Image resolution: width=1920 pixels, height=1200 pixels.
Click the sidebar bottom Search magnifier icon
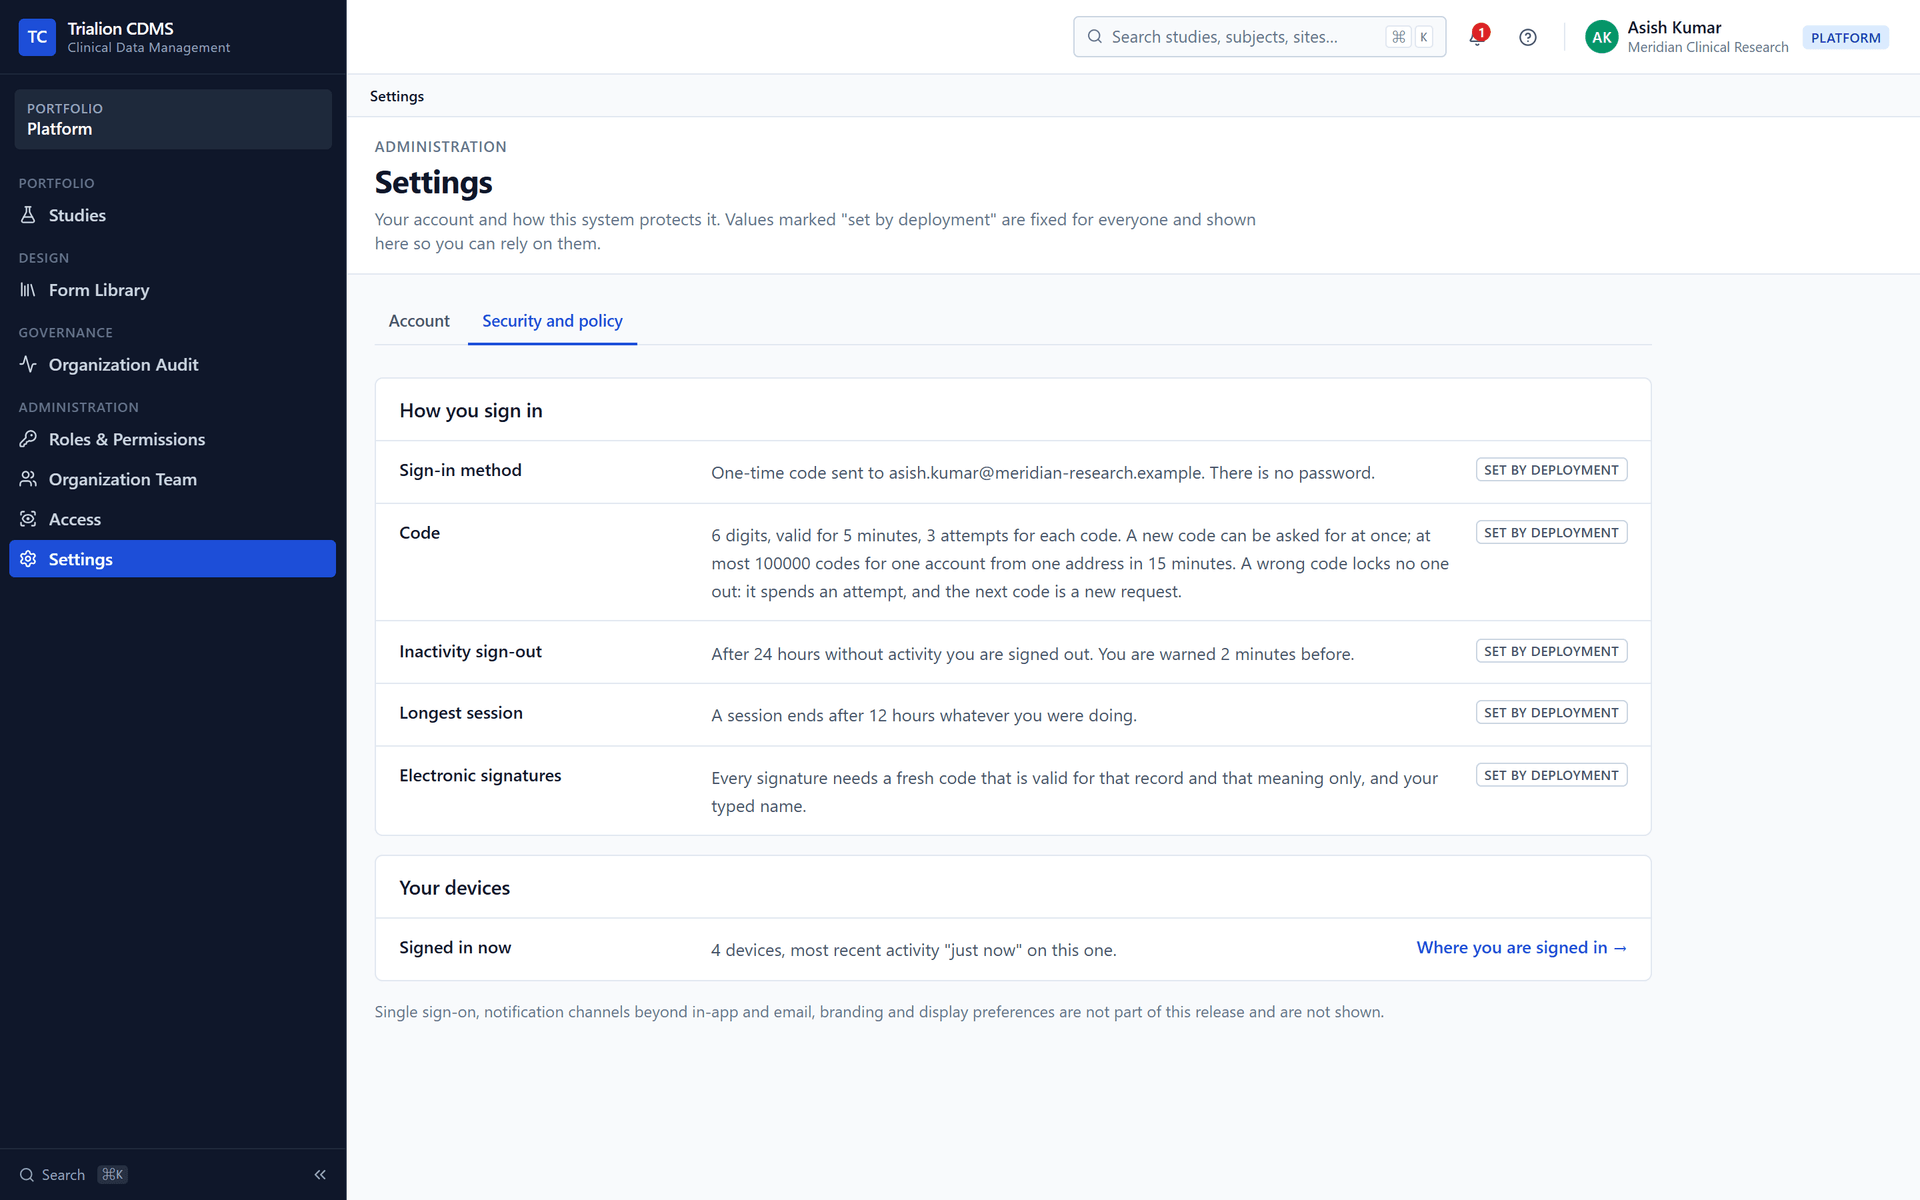pyautogui.click(x=27, y=1175)
